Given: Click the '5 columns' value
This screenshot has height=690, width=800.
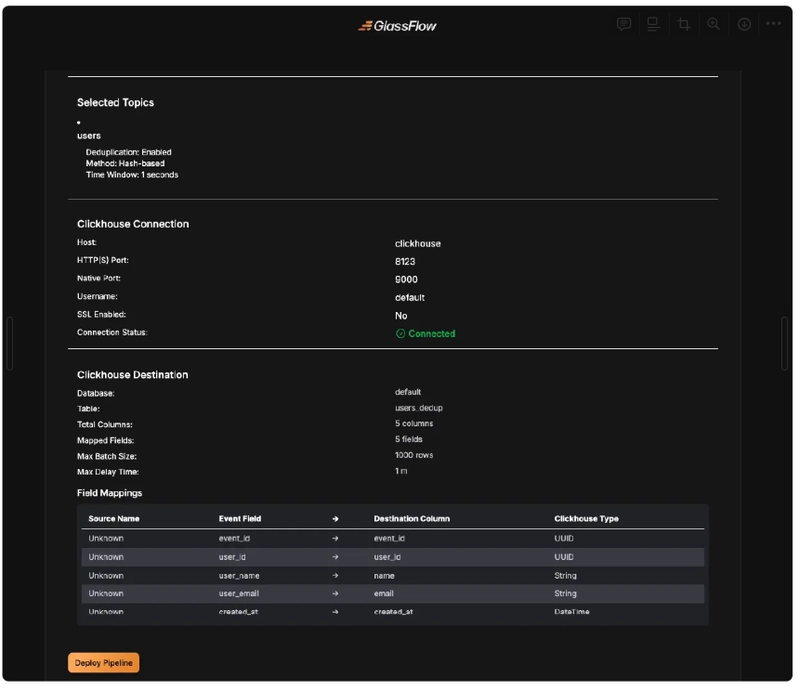Looking at the screenshot, I should click(x=414, y=424).
